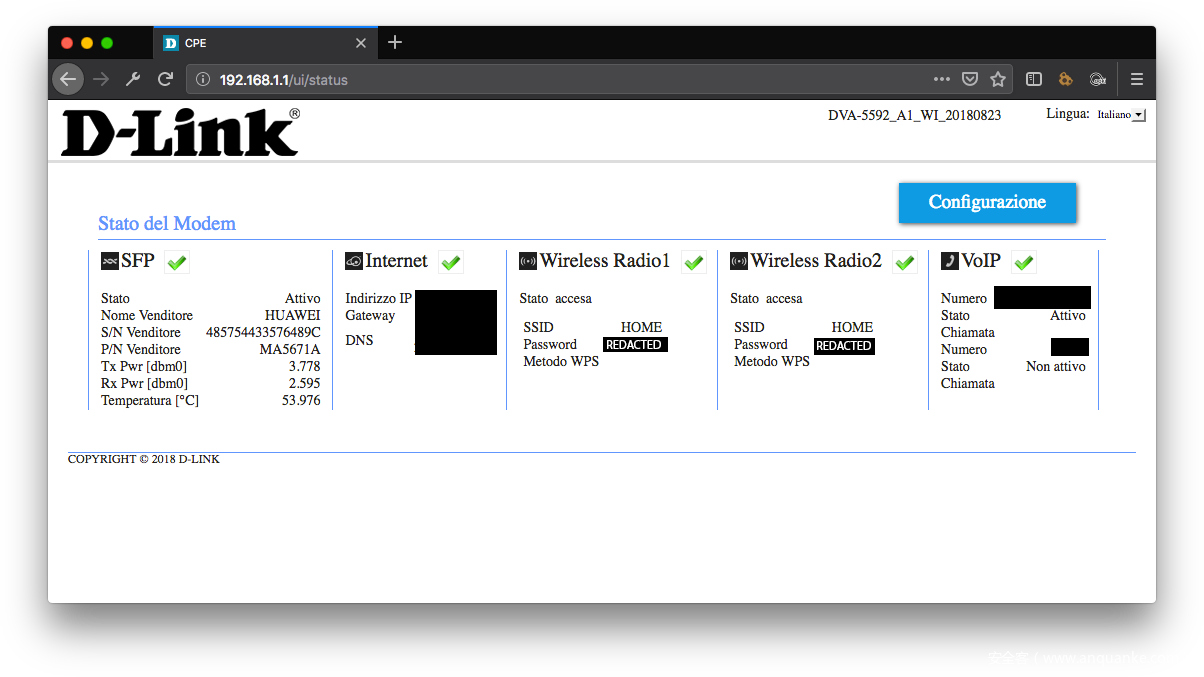Click the Wireless Radio1 antenna icon
The width and height of the screenshot is (1204, 677).
528,261
